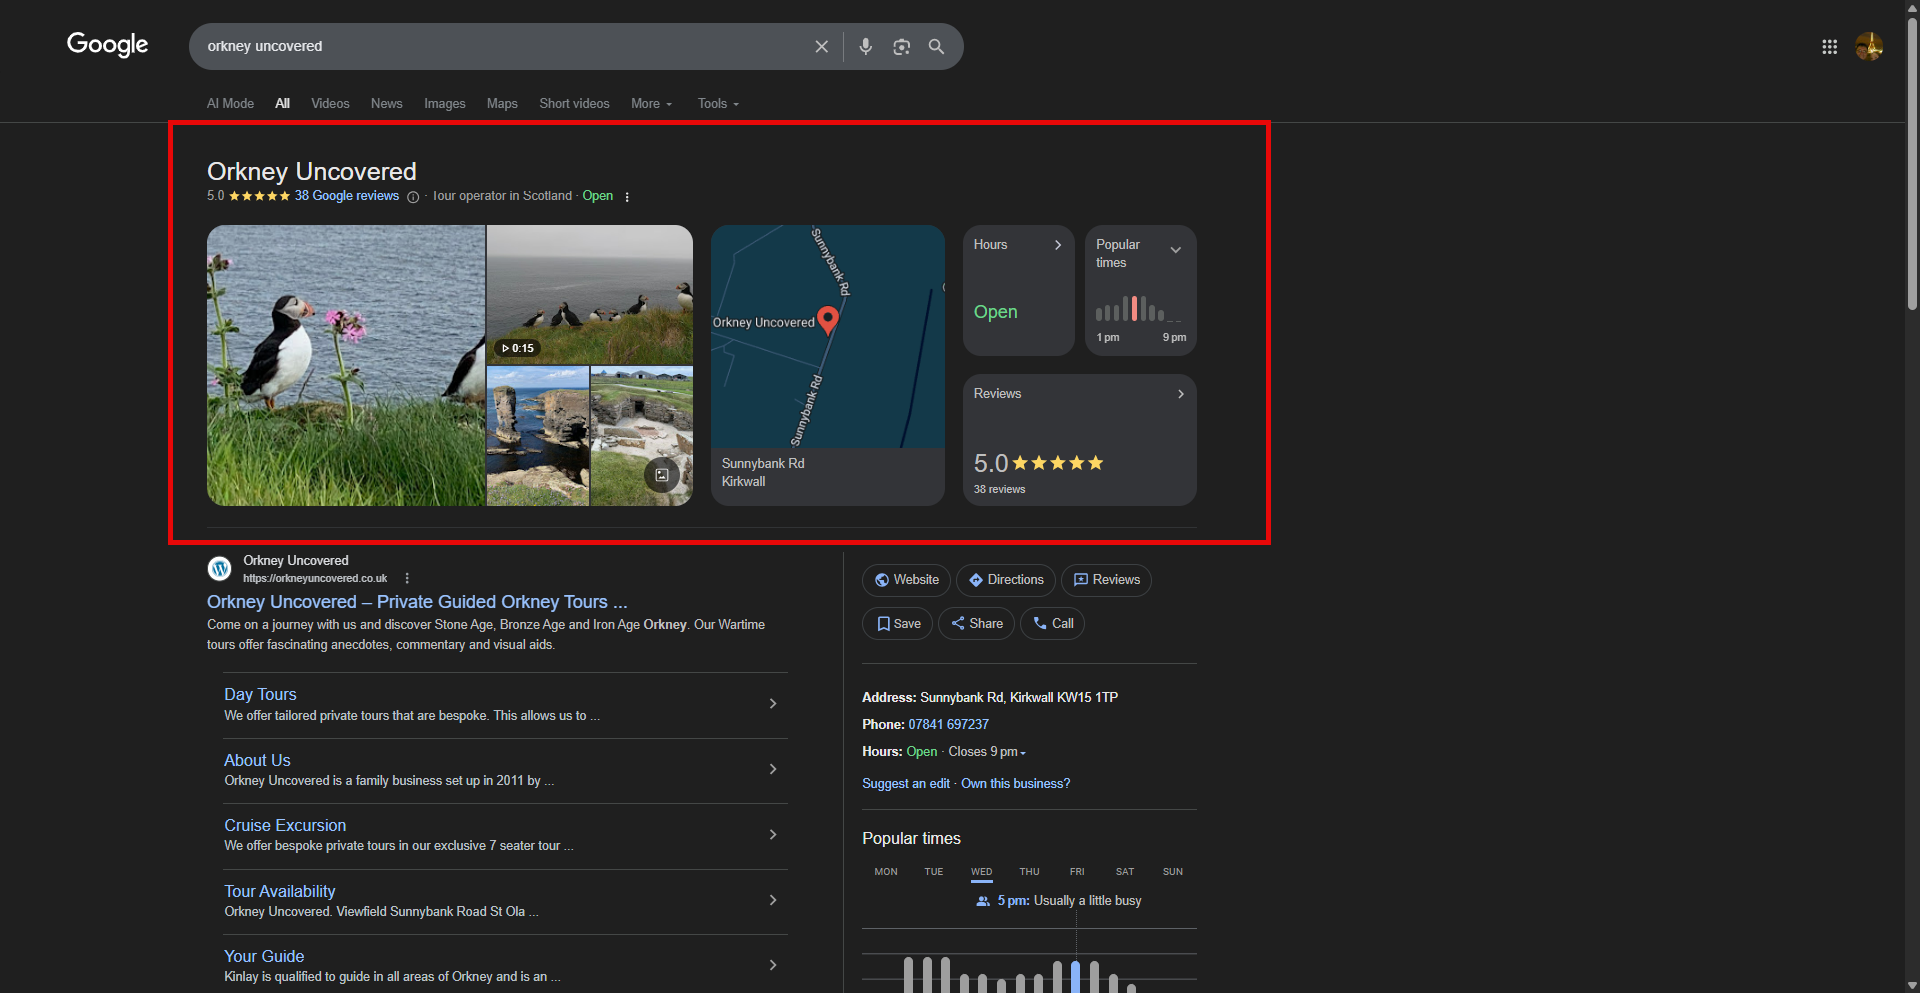This screenshot has width=1920, height=993.
Task: Select the All results tab
Action: pyautogui.click(x=283, y=104)
